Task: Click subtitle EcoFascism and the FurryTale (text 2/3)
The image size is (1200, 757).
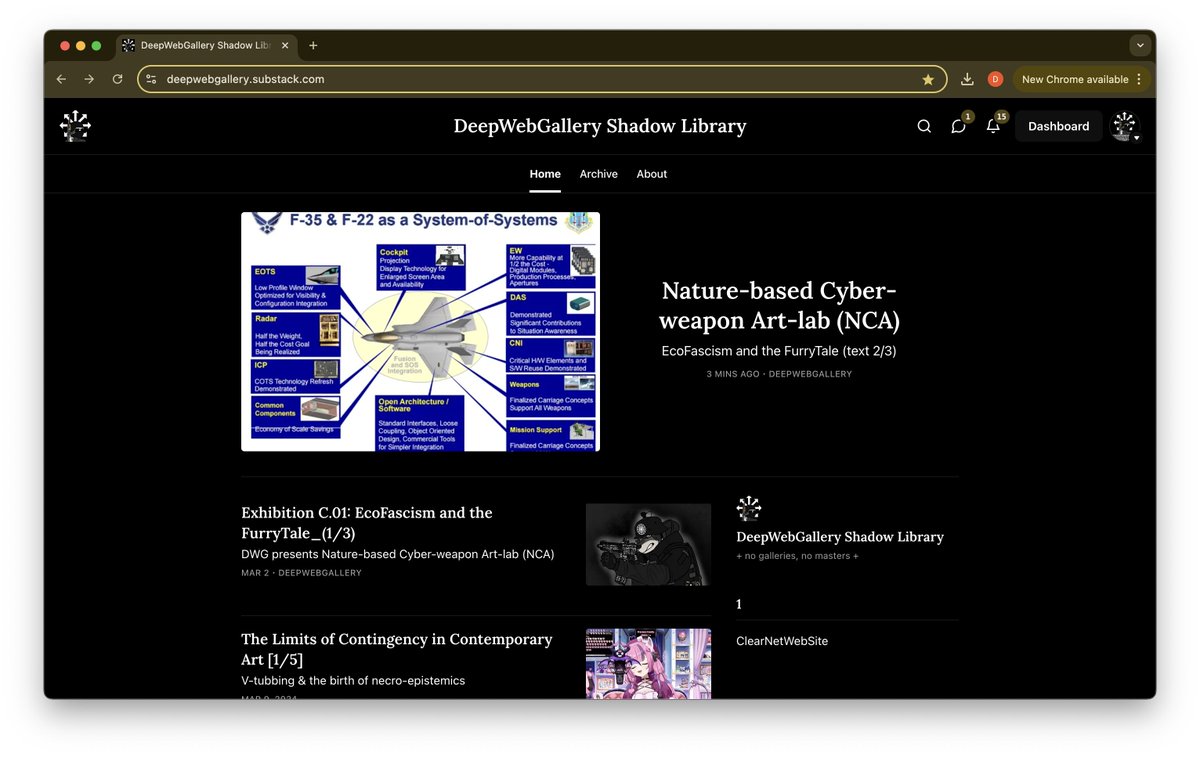Action: click(780, 352)
